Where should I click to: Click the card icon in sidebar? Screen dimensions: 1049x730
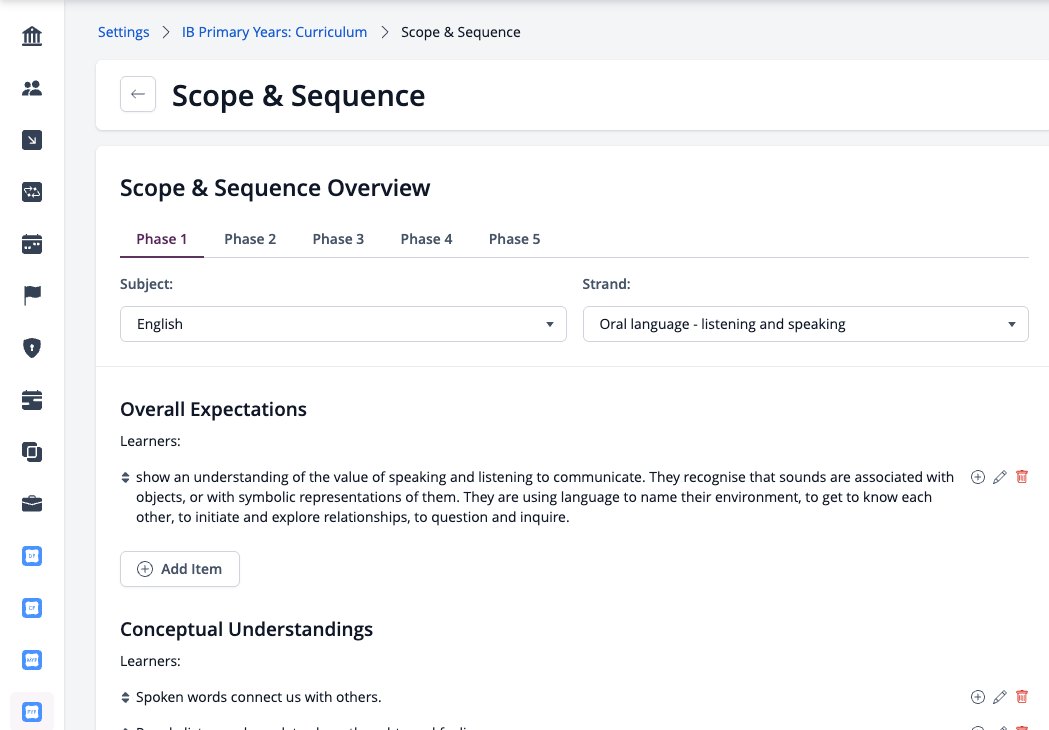tap(31, 400)
